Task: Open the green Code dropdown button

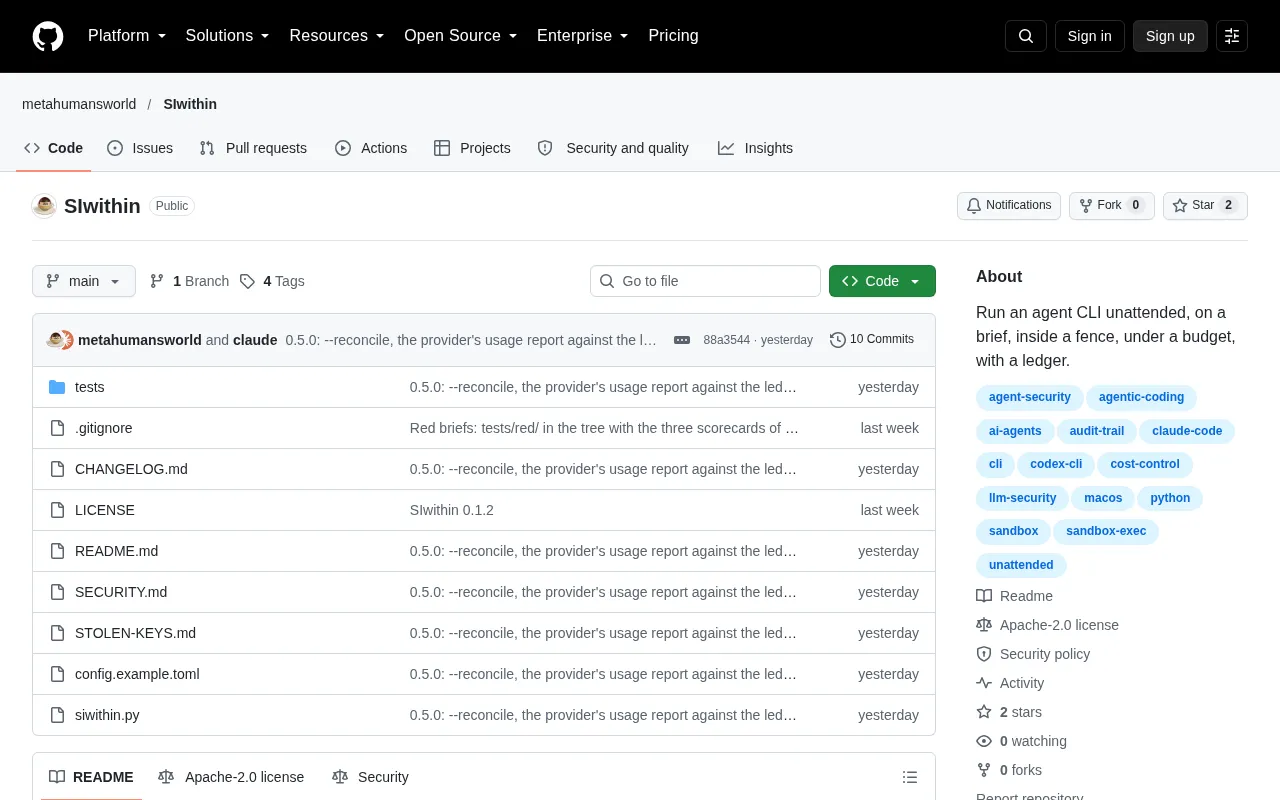Action: point(882,281)
